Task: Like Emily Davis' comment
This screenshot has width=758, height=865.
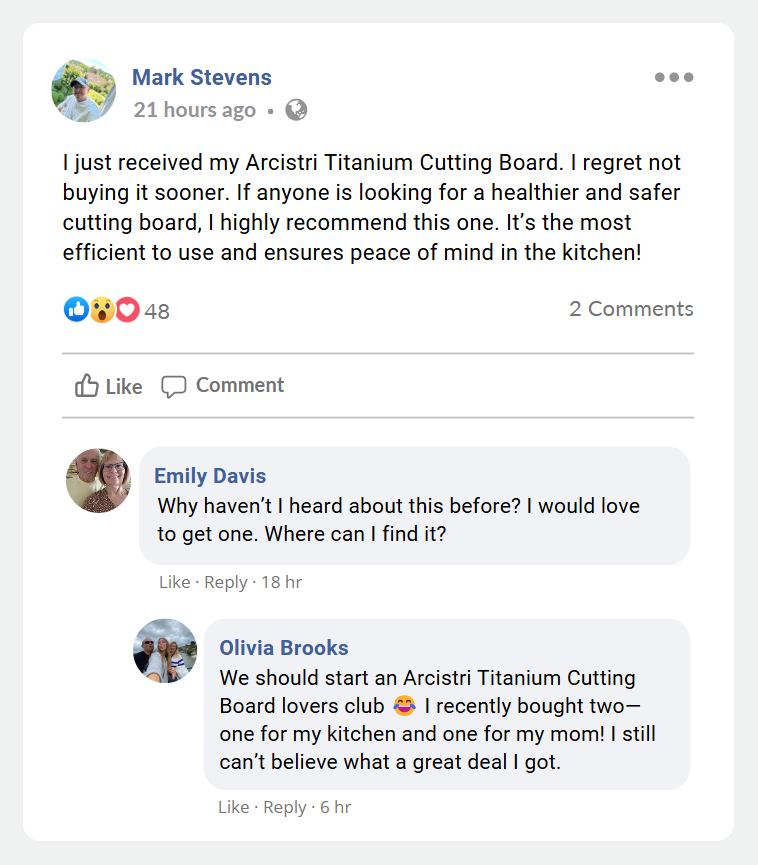Action: pyautogui.click(x=174, y=582)
